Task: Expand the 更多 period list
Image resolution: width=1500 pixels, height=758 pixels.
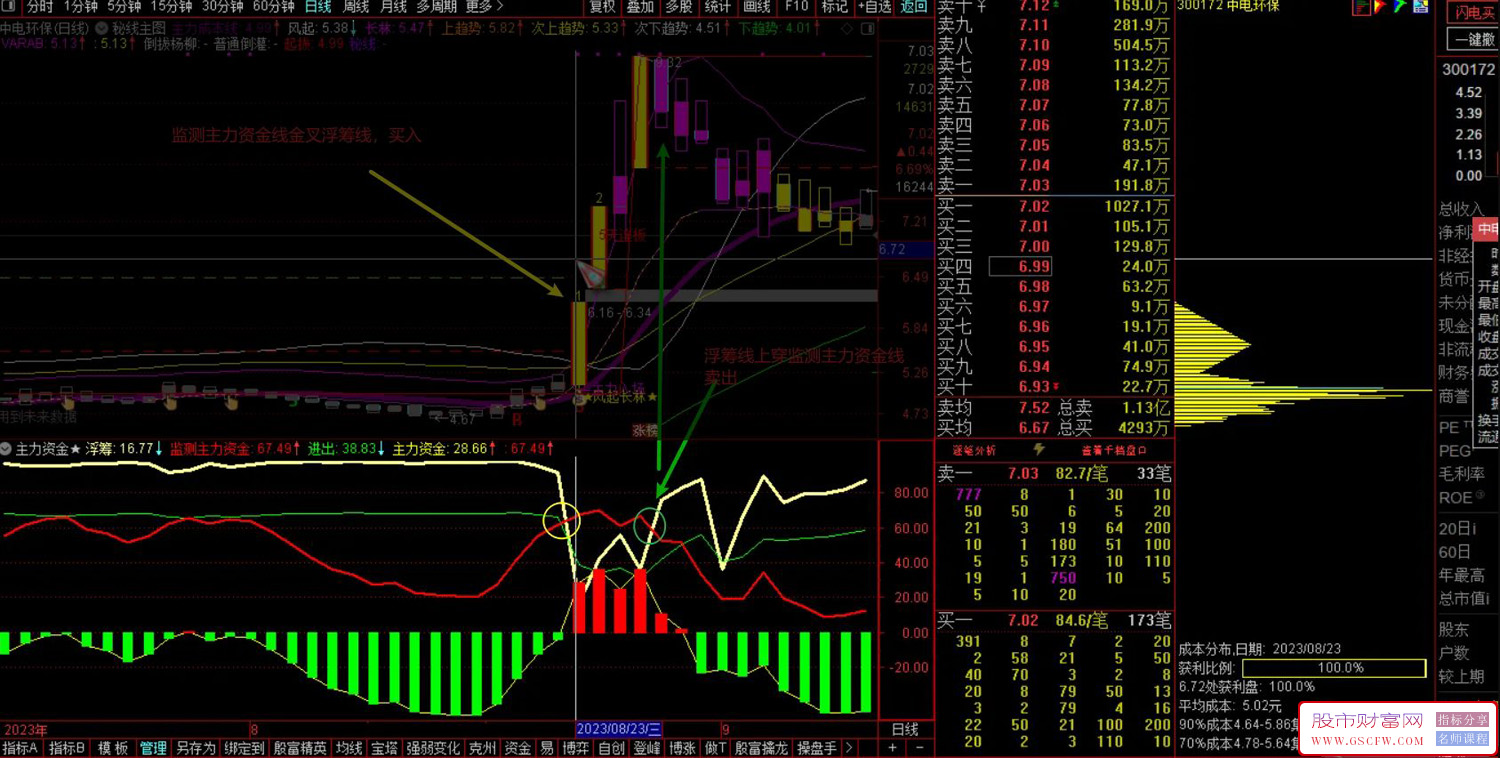Action: coord(485,7)
